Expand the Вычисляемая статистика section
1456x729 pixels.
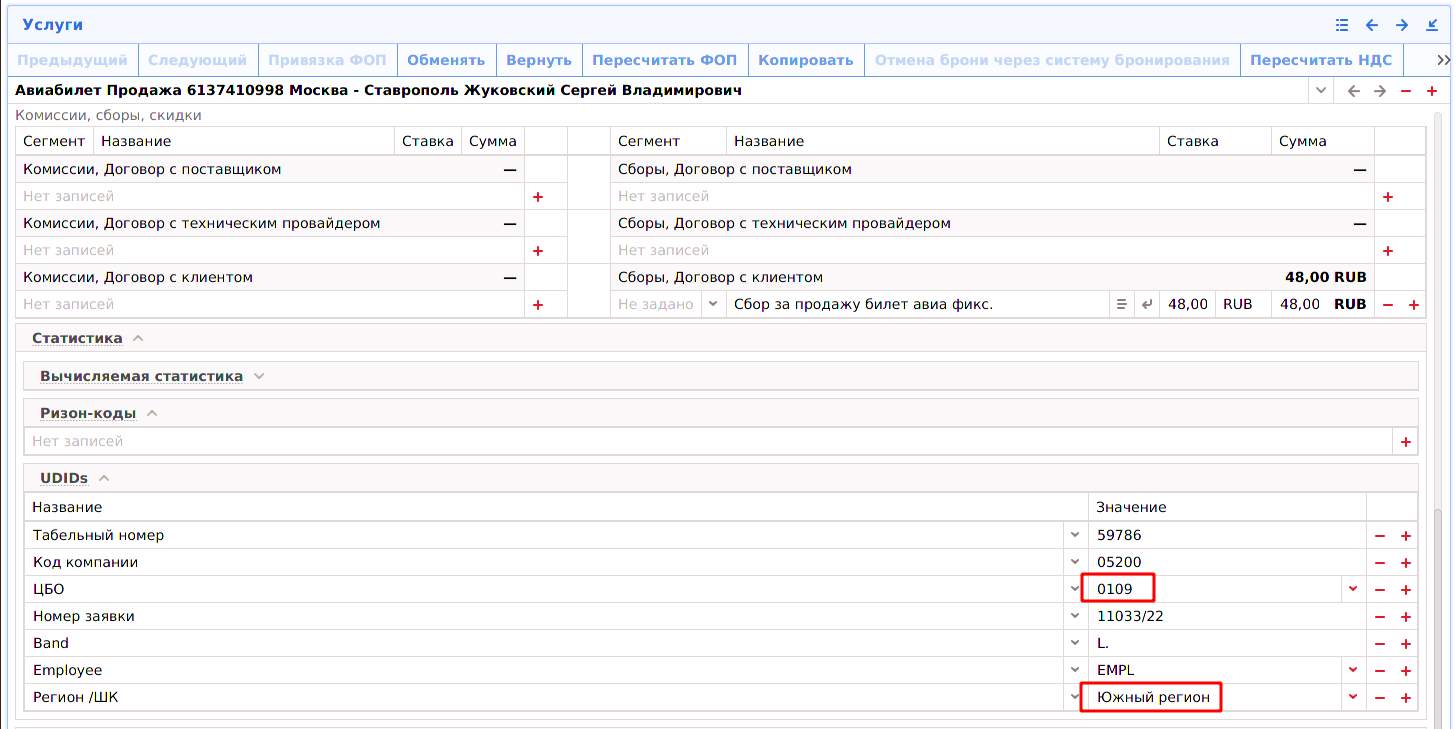click(259, 377)
